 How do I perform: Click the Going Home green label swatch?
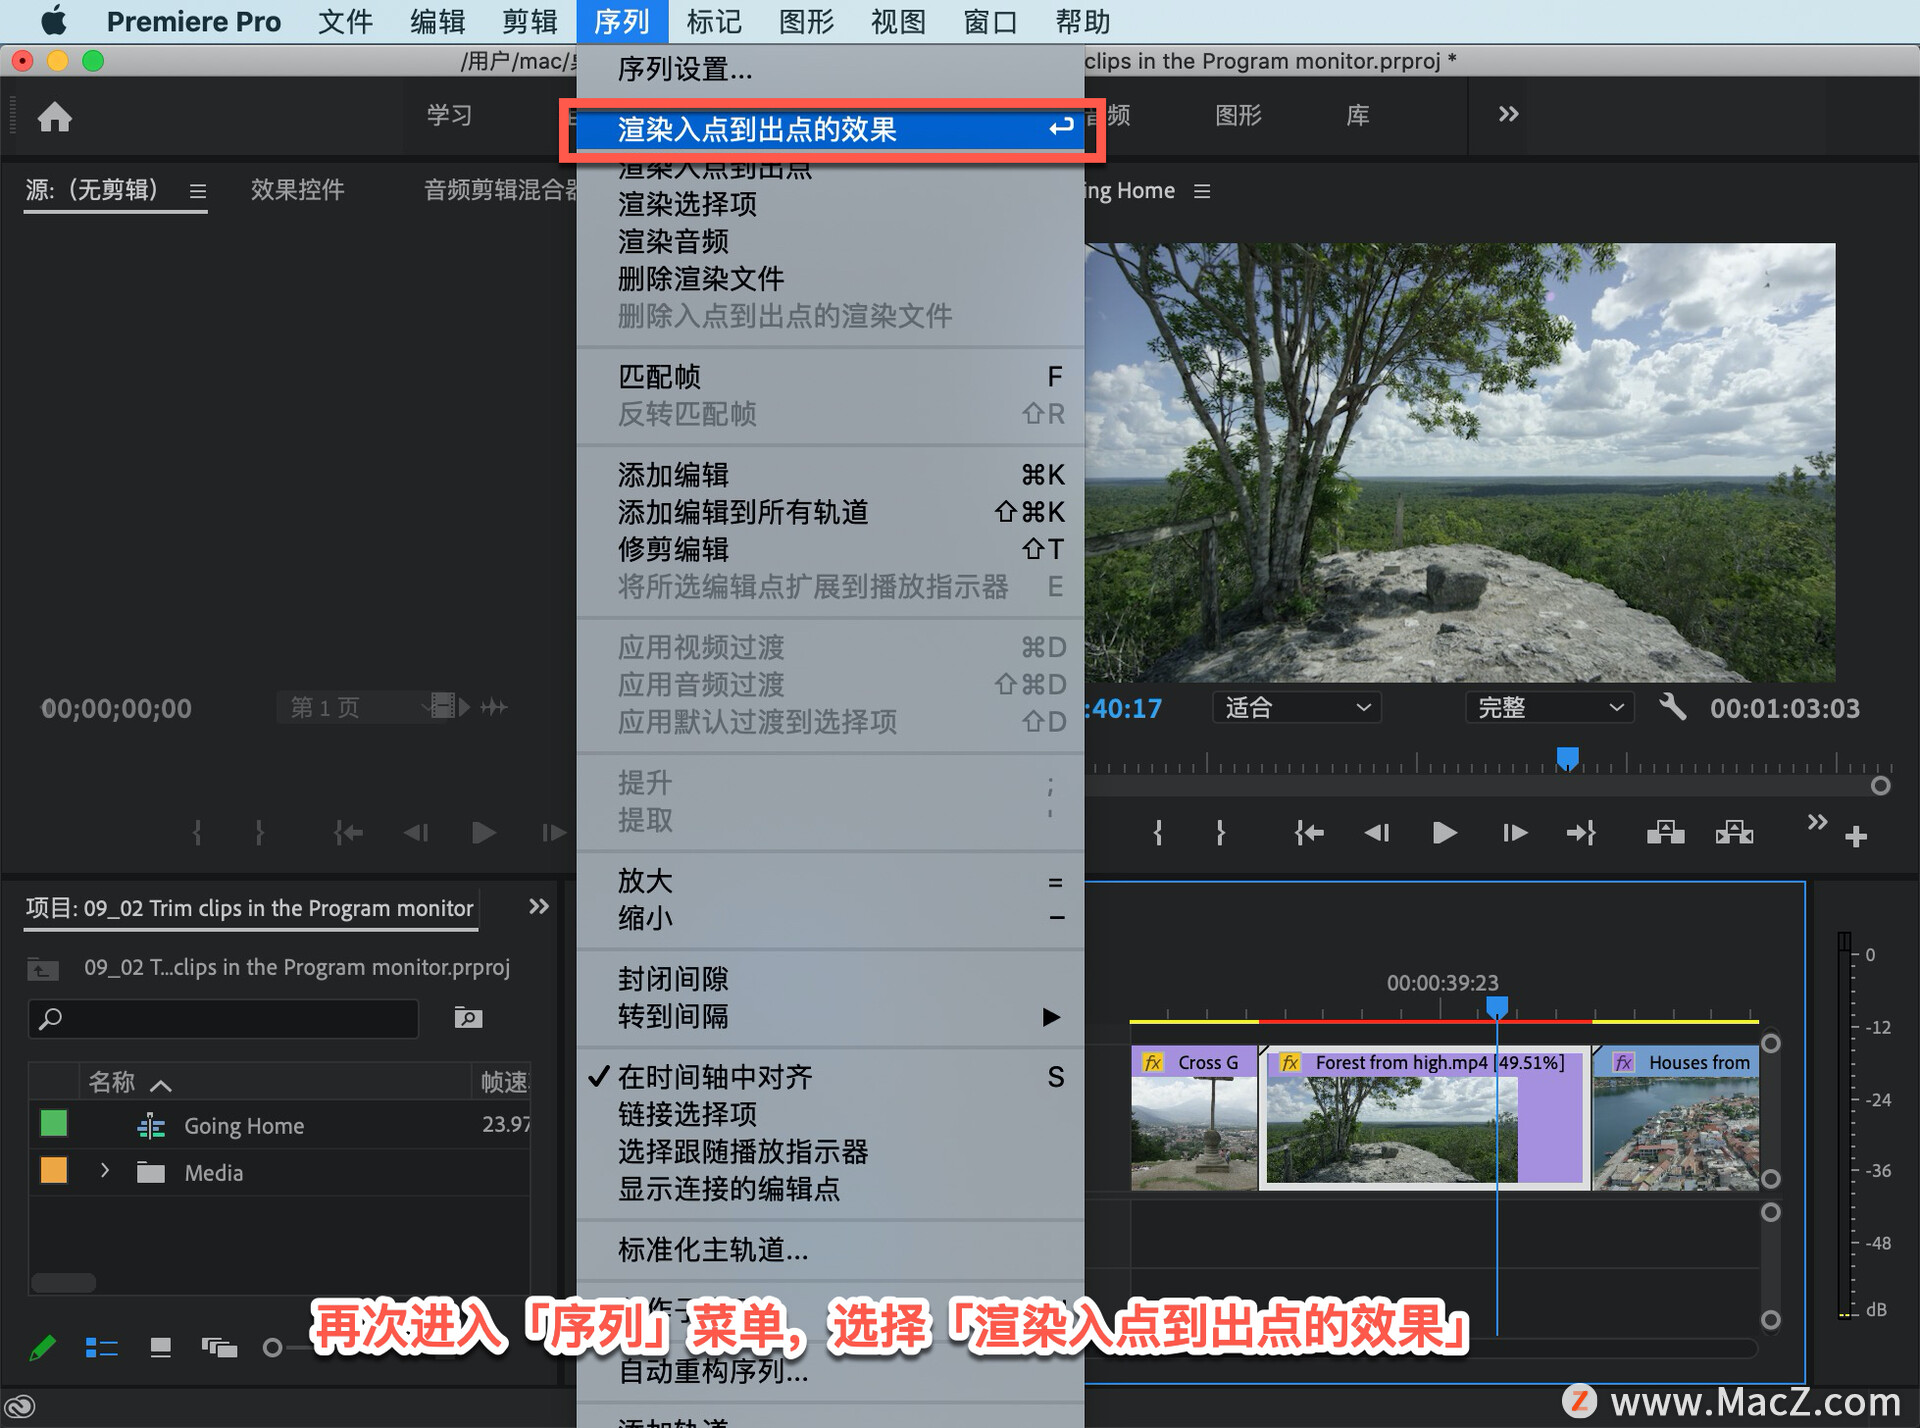click(x=54, y=1123)
